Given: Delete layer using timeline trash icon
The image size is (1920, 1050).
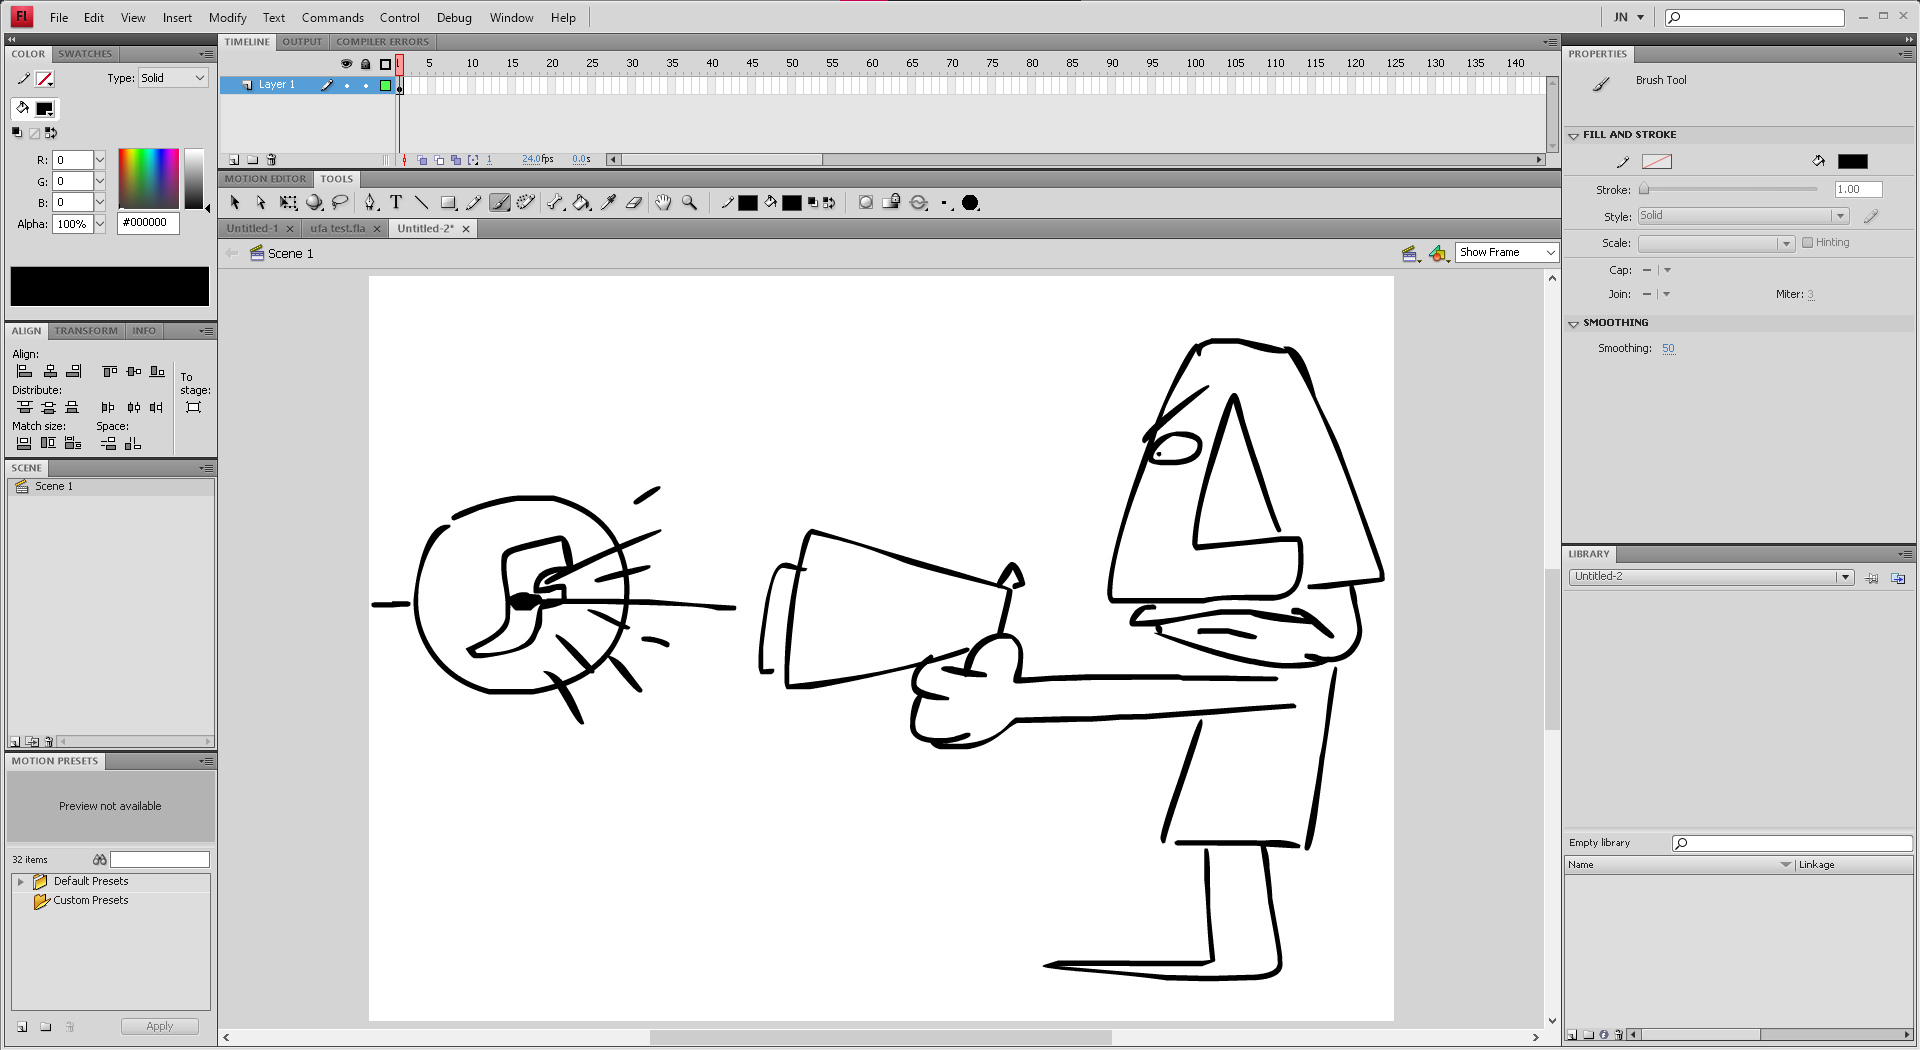Looking at the screenshot, I should tap(271, 160).
